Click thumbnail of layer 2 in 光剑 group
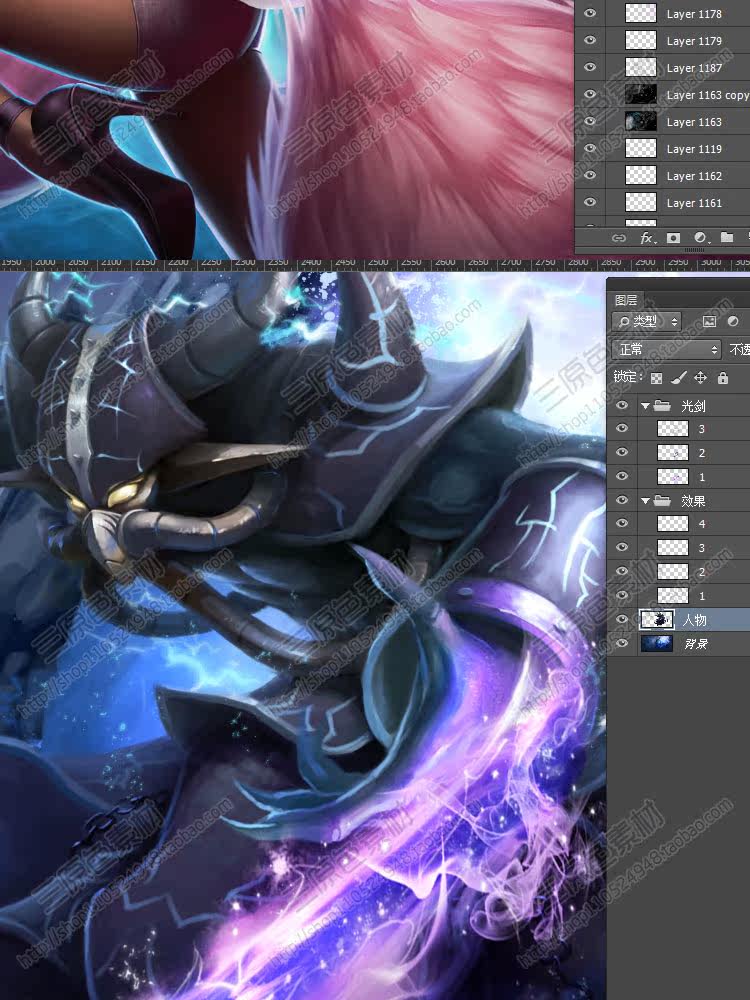This screenshot has width=750, height=1000. [x=673, y=453]
